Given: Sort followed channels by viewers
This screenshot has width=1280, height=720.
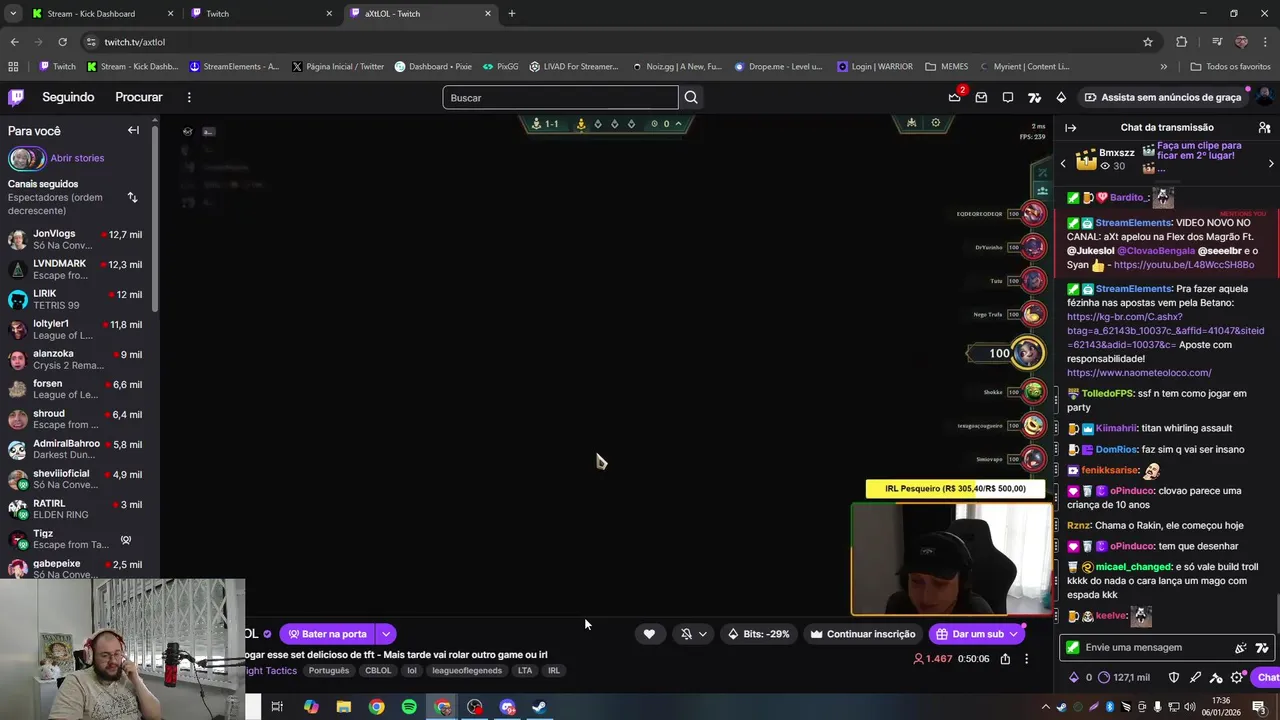Looking at the screenshot, I should 132,197.
